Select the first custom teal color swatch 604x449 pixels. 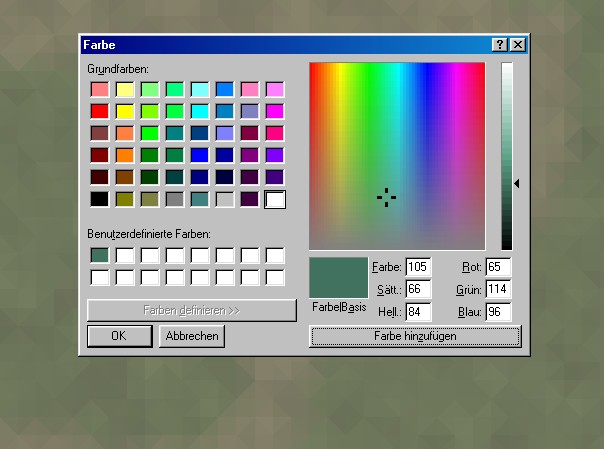[x=99, y=255]
